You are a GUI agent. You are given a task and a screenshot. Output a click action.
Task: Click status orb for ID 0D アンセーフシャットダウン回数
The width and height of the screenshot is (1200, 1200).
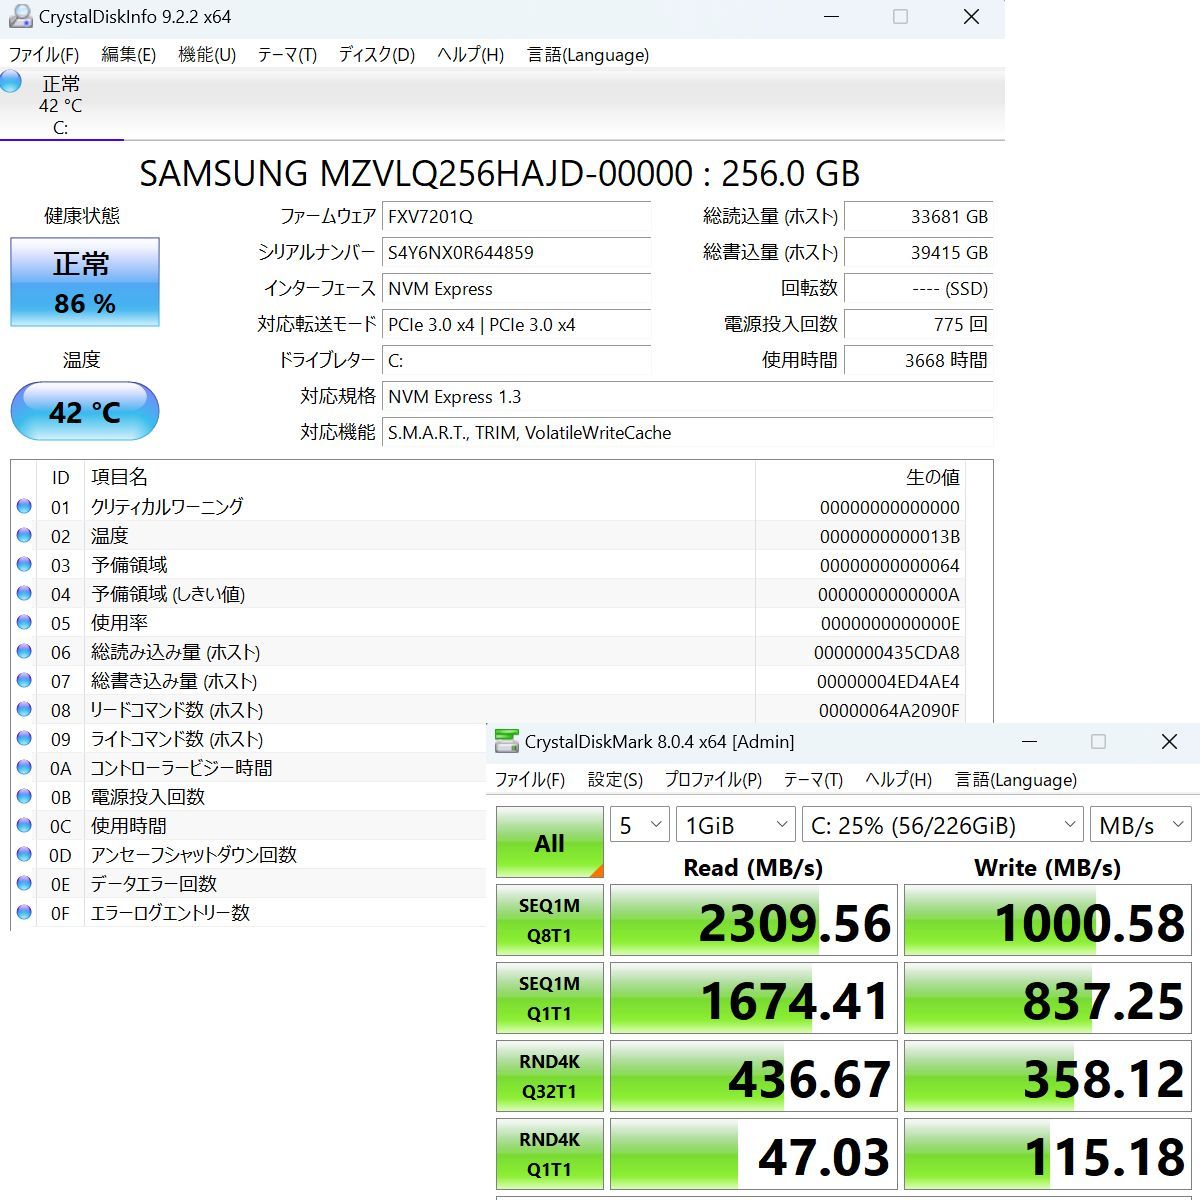coord(24,855)
